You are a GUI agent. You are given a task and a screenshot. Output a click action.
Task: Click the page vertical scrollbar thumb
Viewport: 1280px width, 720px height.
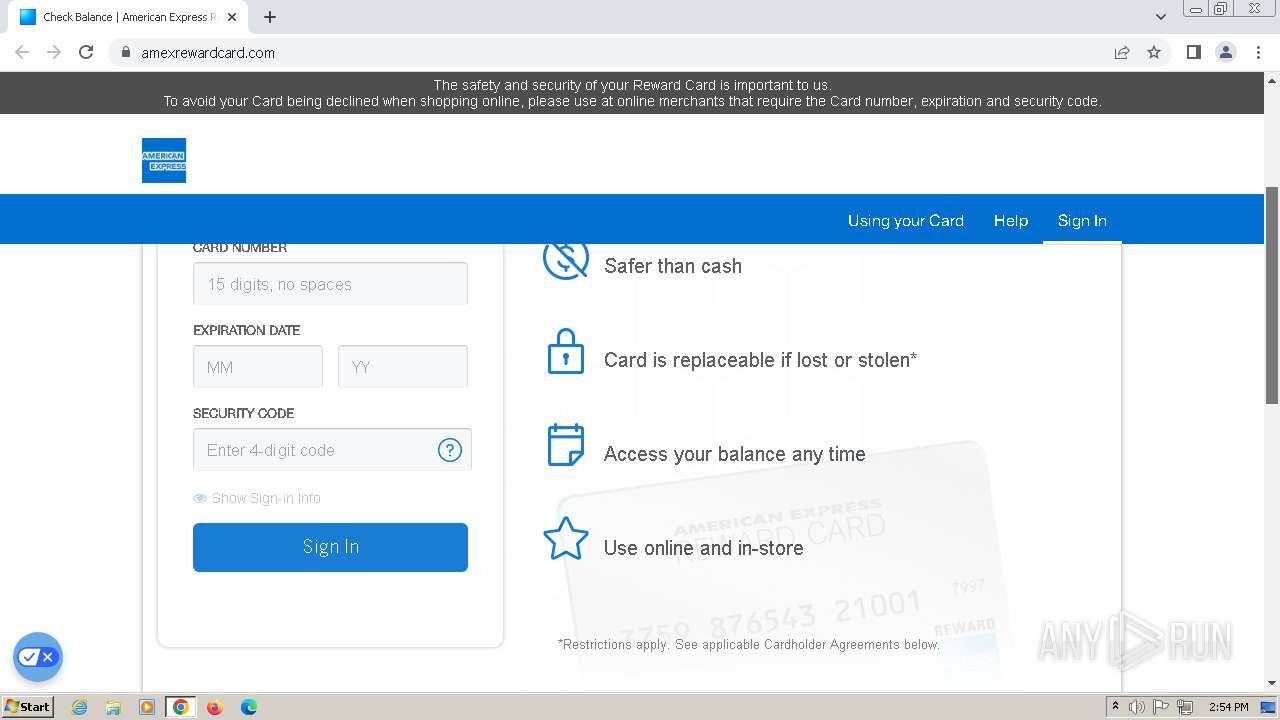tap(1272, 295)
